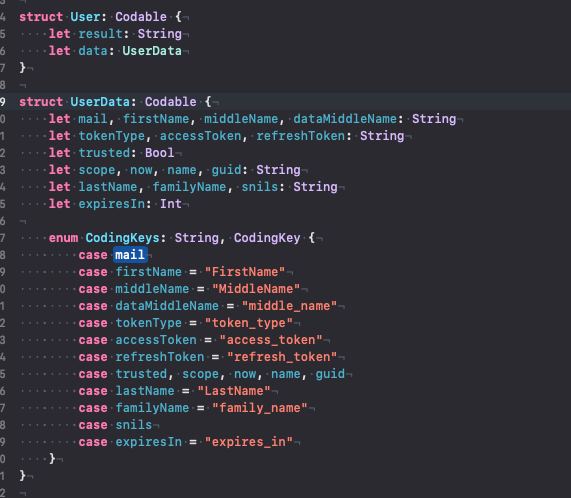Click the "token_type" string literal
This screenshot has width=571, height=498.
(x=249, y=323)
